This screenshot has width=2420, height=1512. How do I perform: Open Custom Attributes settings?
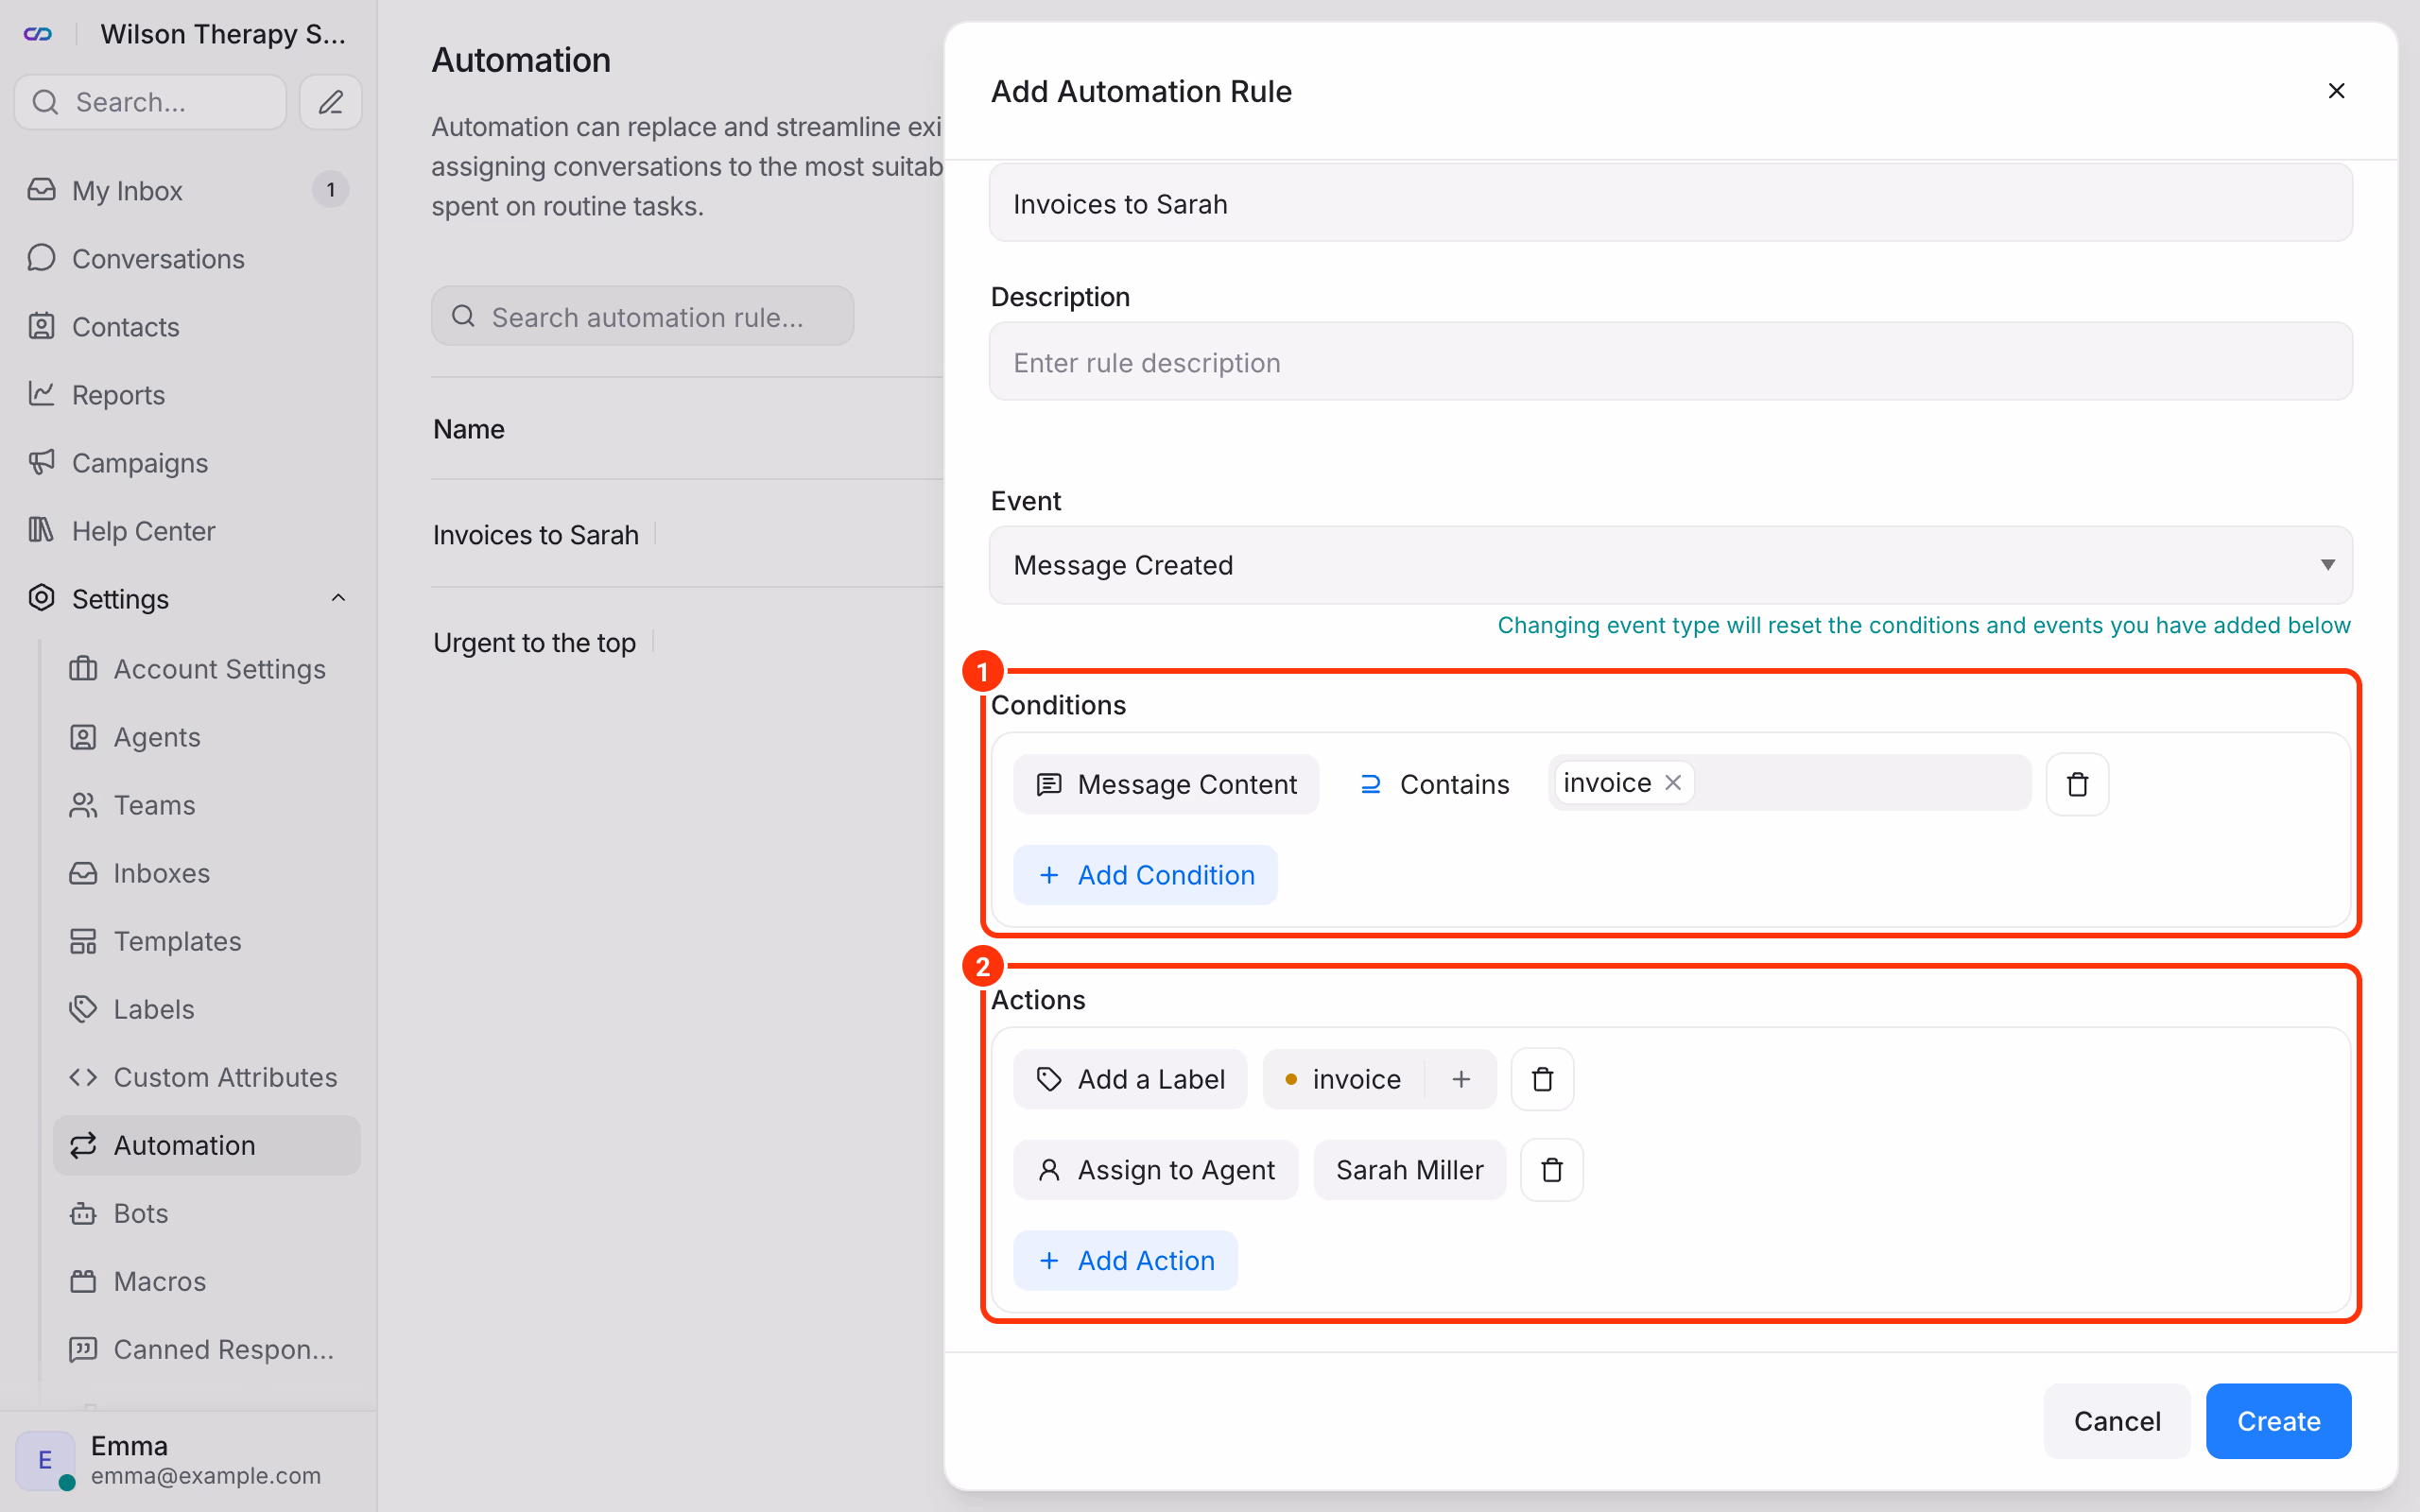tap(207, 1076)
